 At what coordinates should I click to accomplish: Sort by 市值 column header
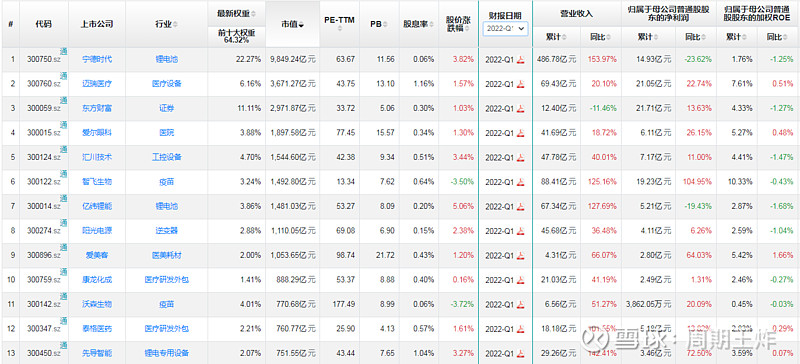point(292,25)
